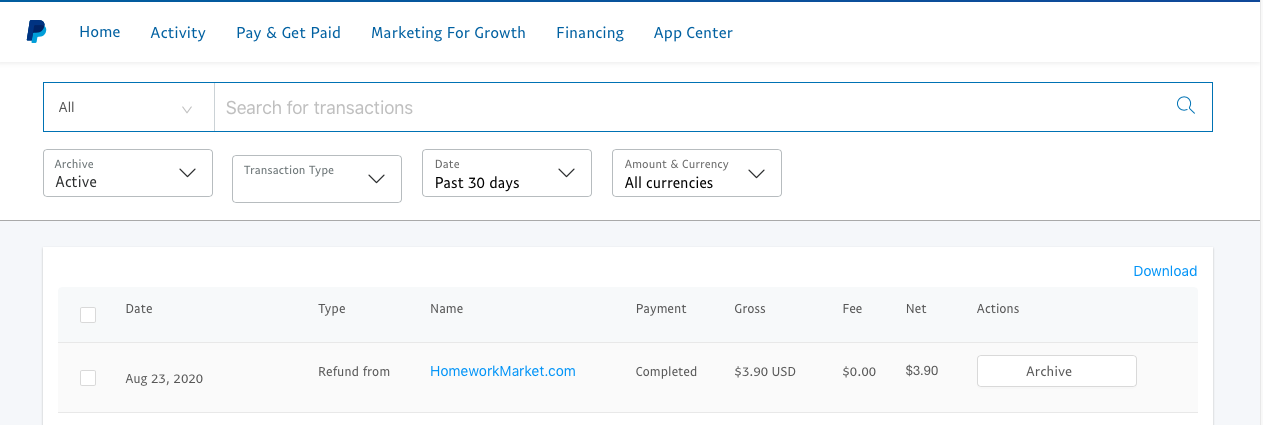Open the HomeworkMarket.com transaction link
Image resolution: width=1263 pixels, height=425 pixels.
tap(503, 371)
